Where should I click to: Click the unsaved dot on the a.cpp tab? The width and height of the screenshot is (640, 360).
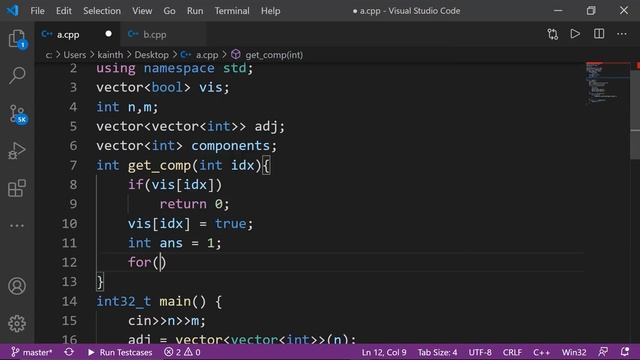click(x=108, y=34)
